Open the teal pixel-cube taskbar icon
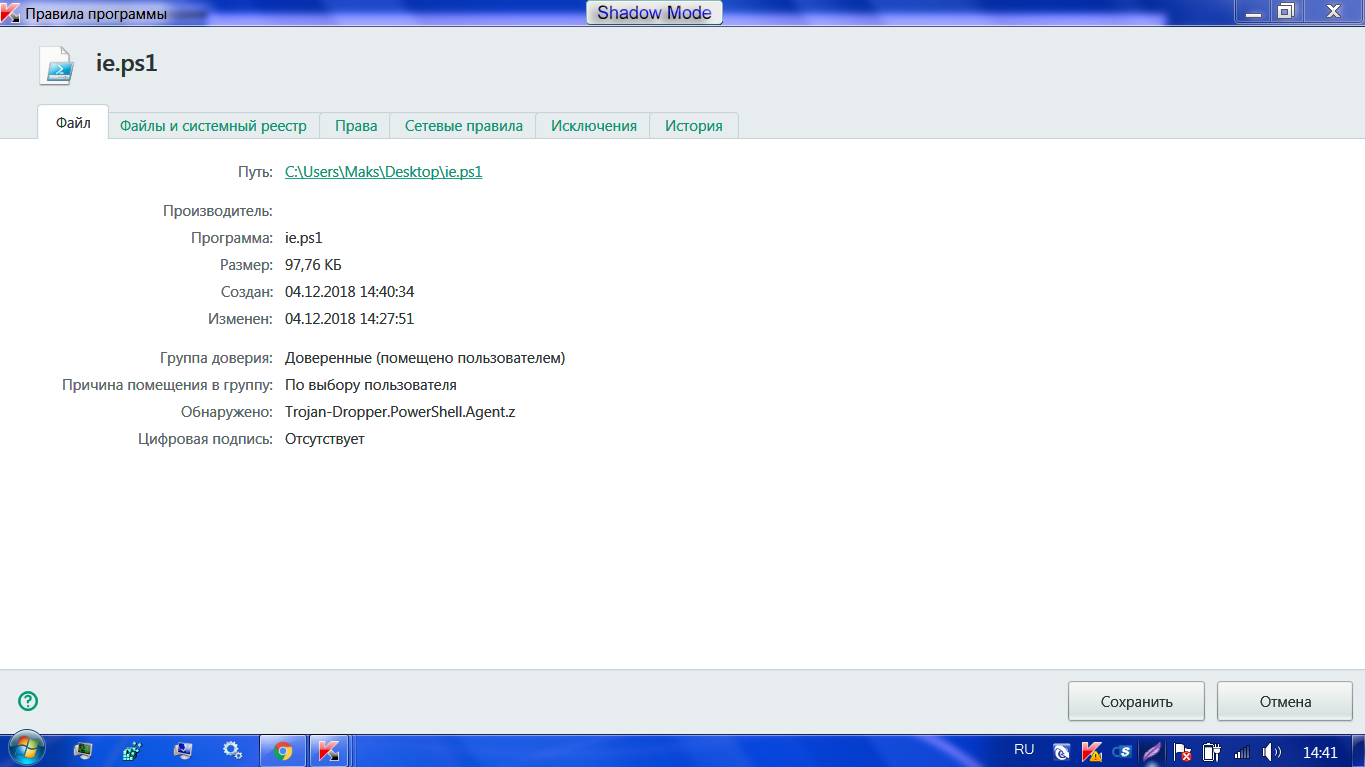The height and width of the screenshot is (767, 1365). coord(132,750)
